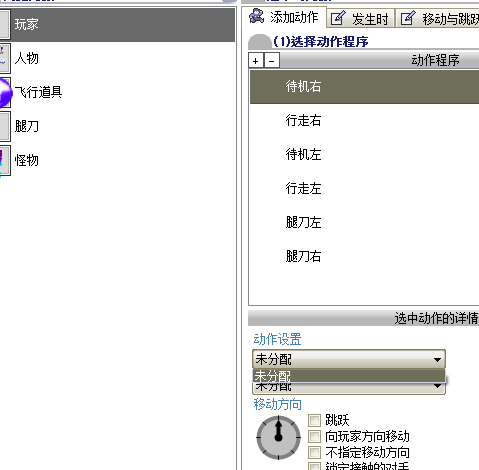This screenshot has height=470, width=479.
Task: Click the (1)选择动作程序 heading
Action: [x=321, y=42]
